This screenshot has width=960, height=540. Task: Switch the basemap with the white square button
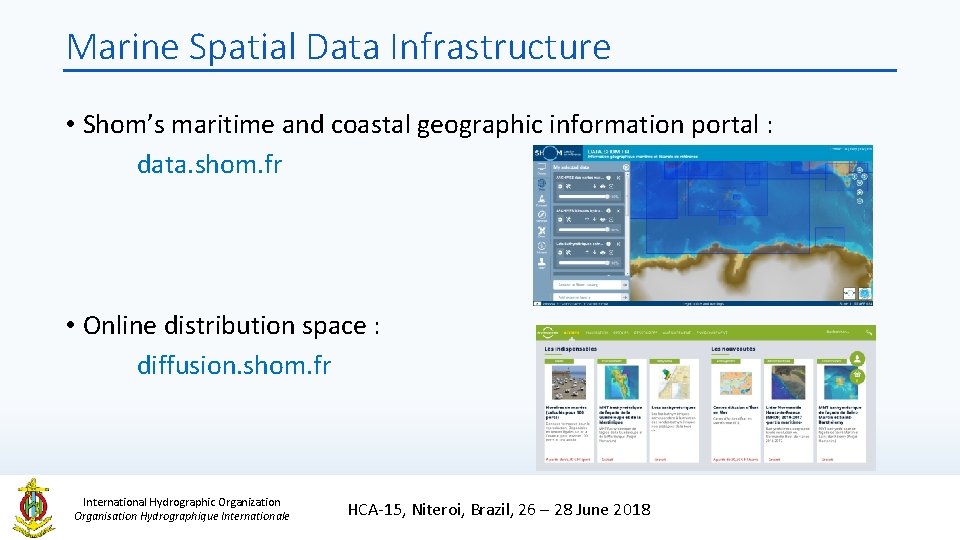coord(849,293)
